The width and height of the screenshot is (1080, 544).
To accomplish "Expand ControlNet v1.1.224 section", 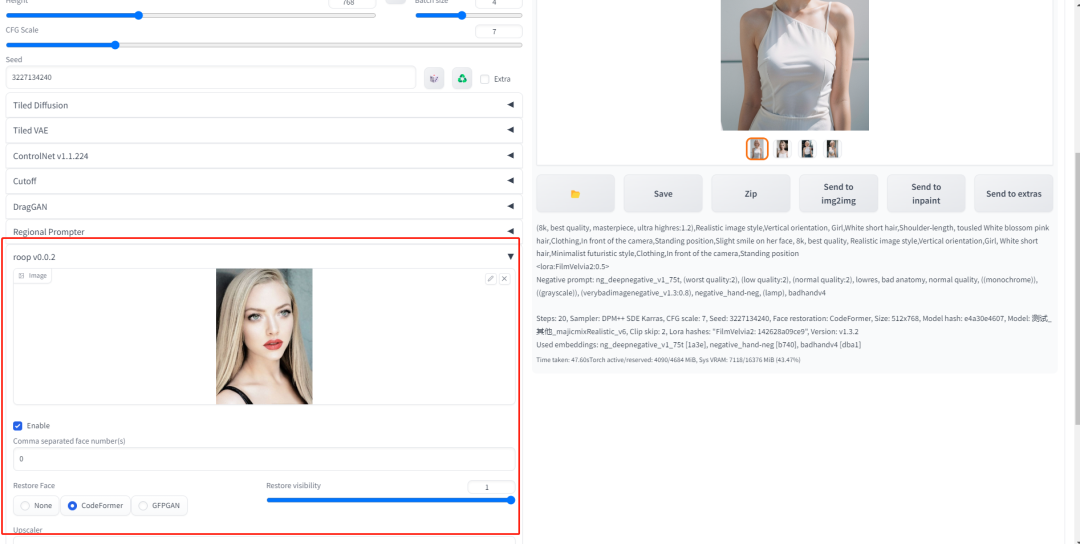I will click(x=264, y=156).
